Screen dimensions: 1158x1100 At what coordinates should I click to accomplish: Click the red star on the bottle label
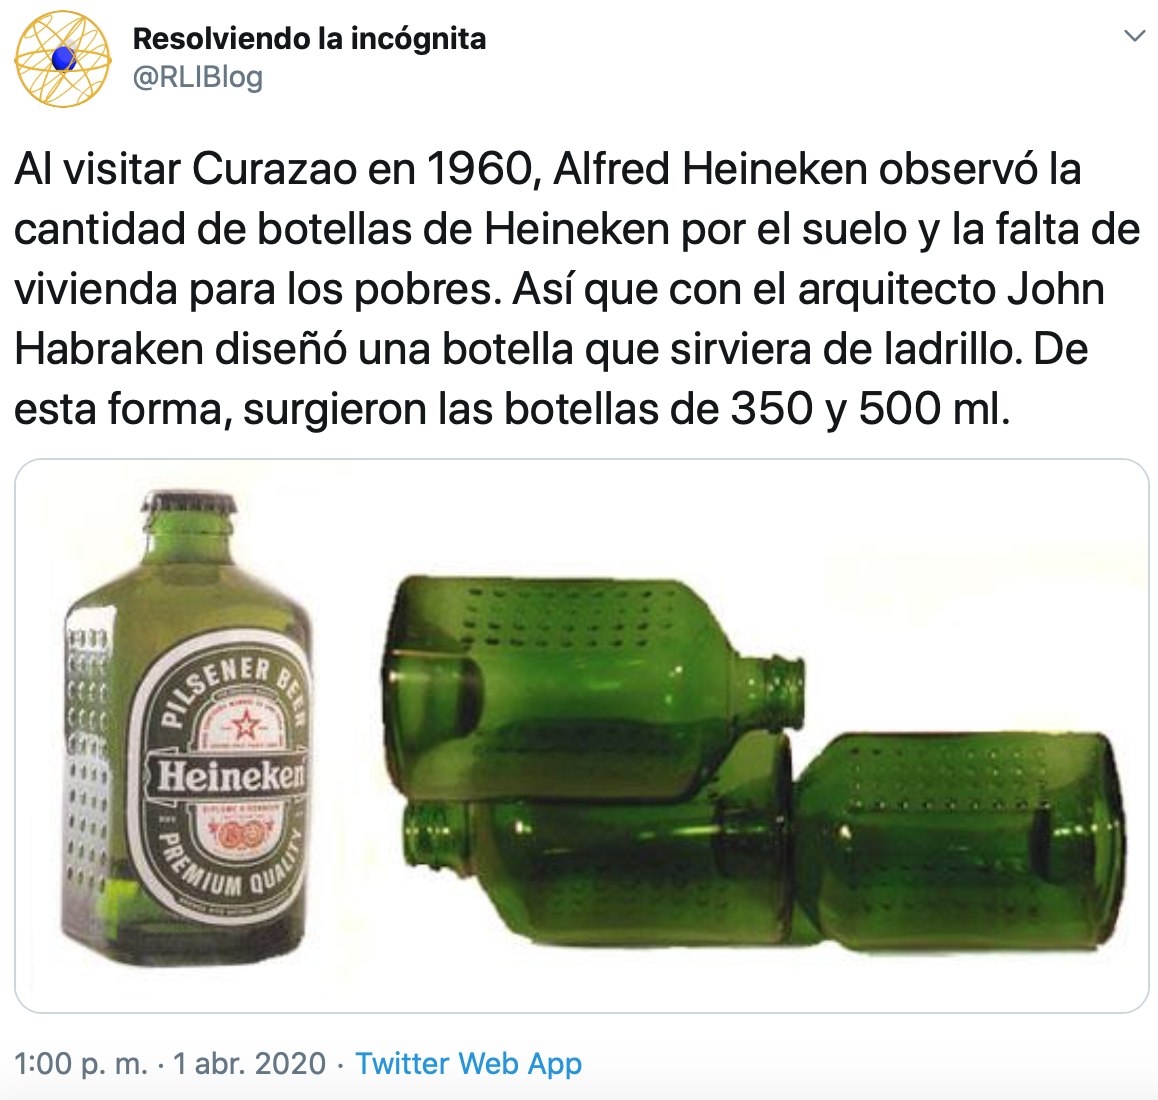(x=246, y=725)
